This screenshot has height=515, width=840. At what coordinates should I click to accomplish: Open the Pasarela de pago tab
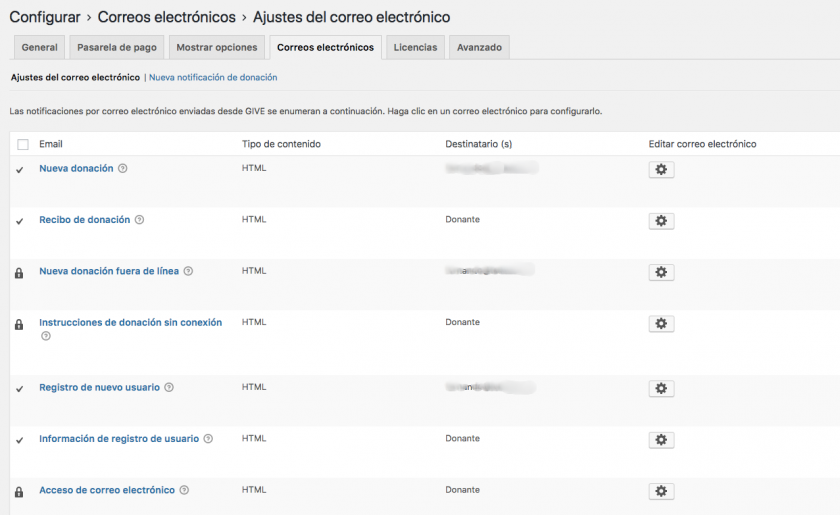[117, 47]
